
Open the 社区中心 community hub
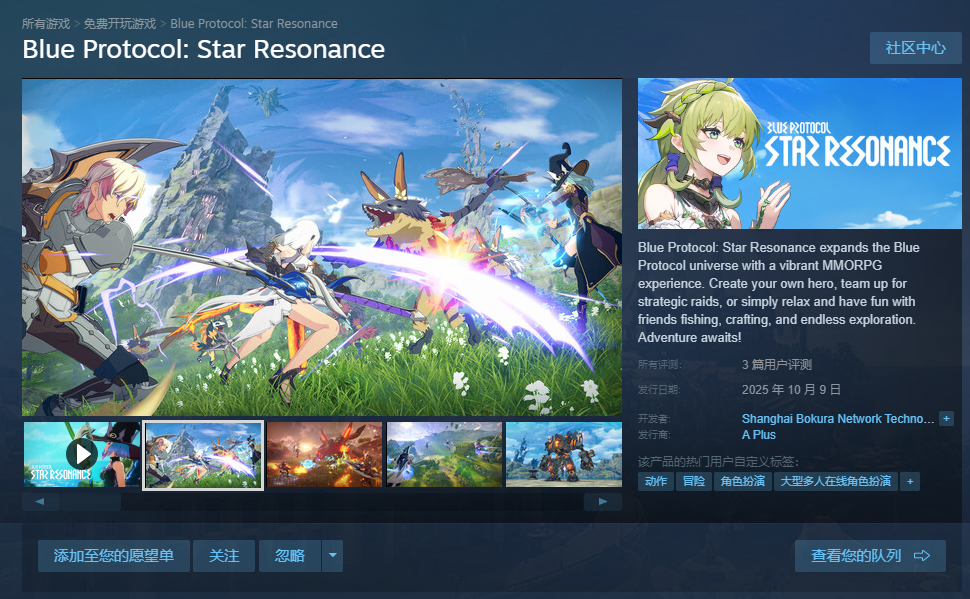pos(916,48)
